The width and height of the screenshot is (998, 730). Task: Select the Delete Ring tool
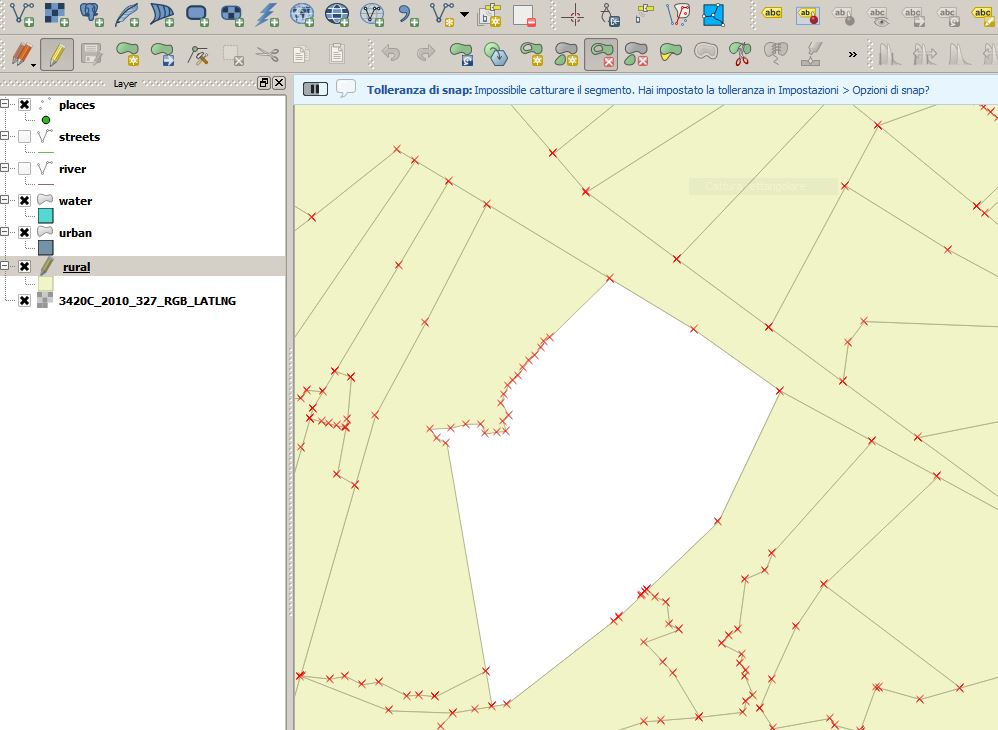(601, 54)
